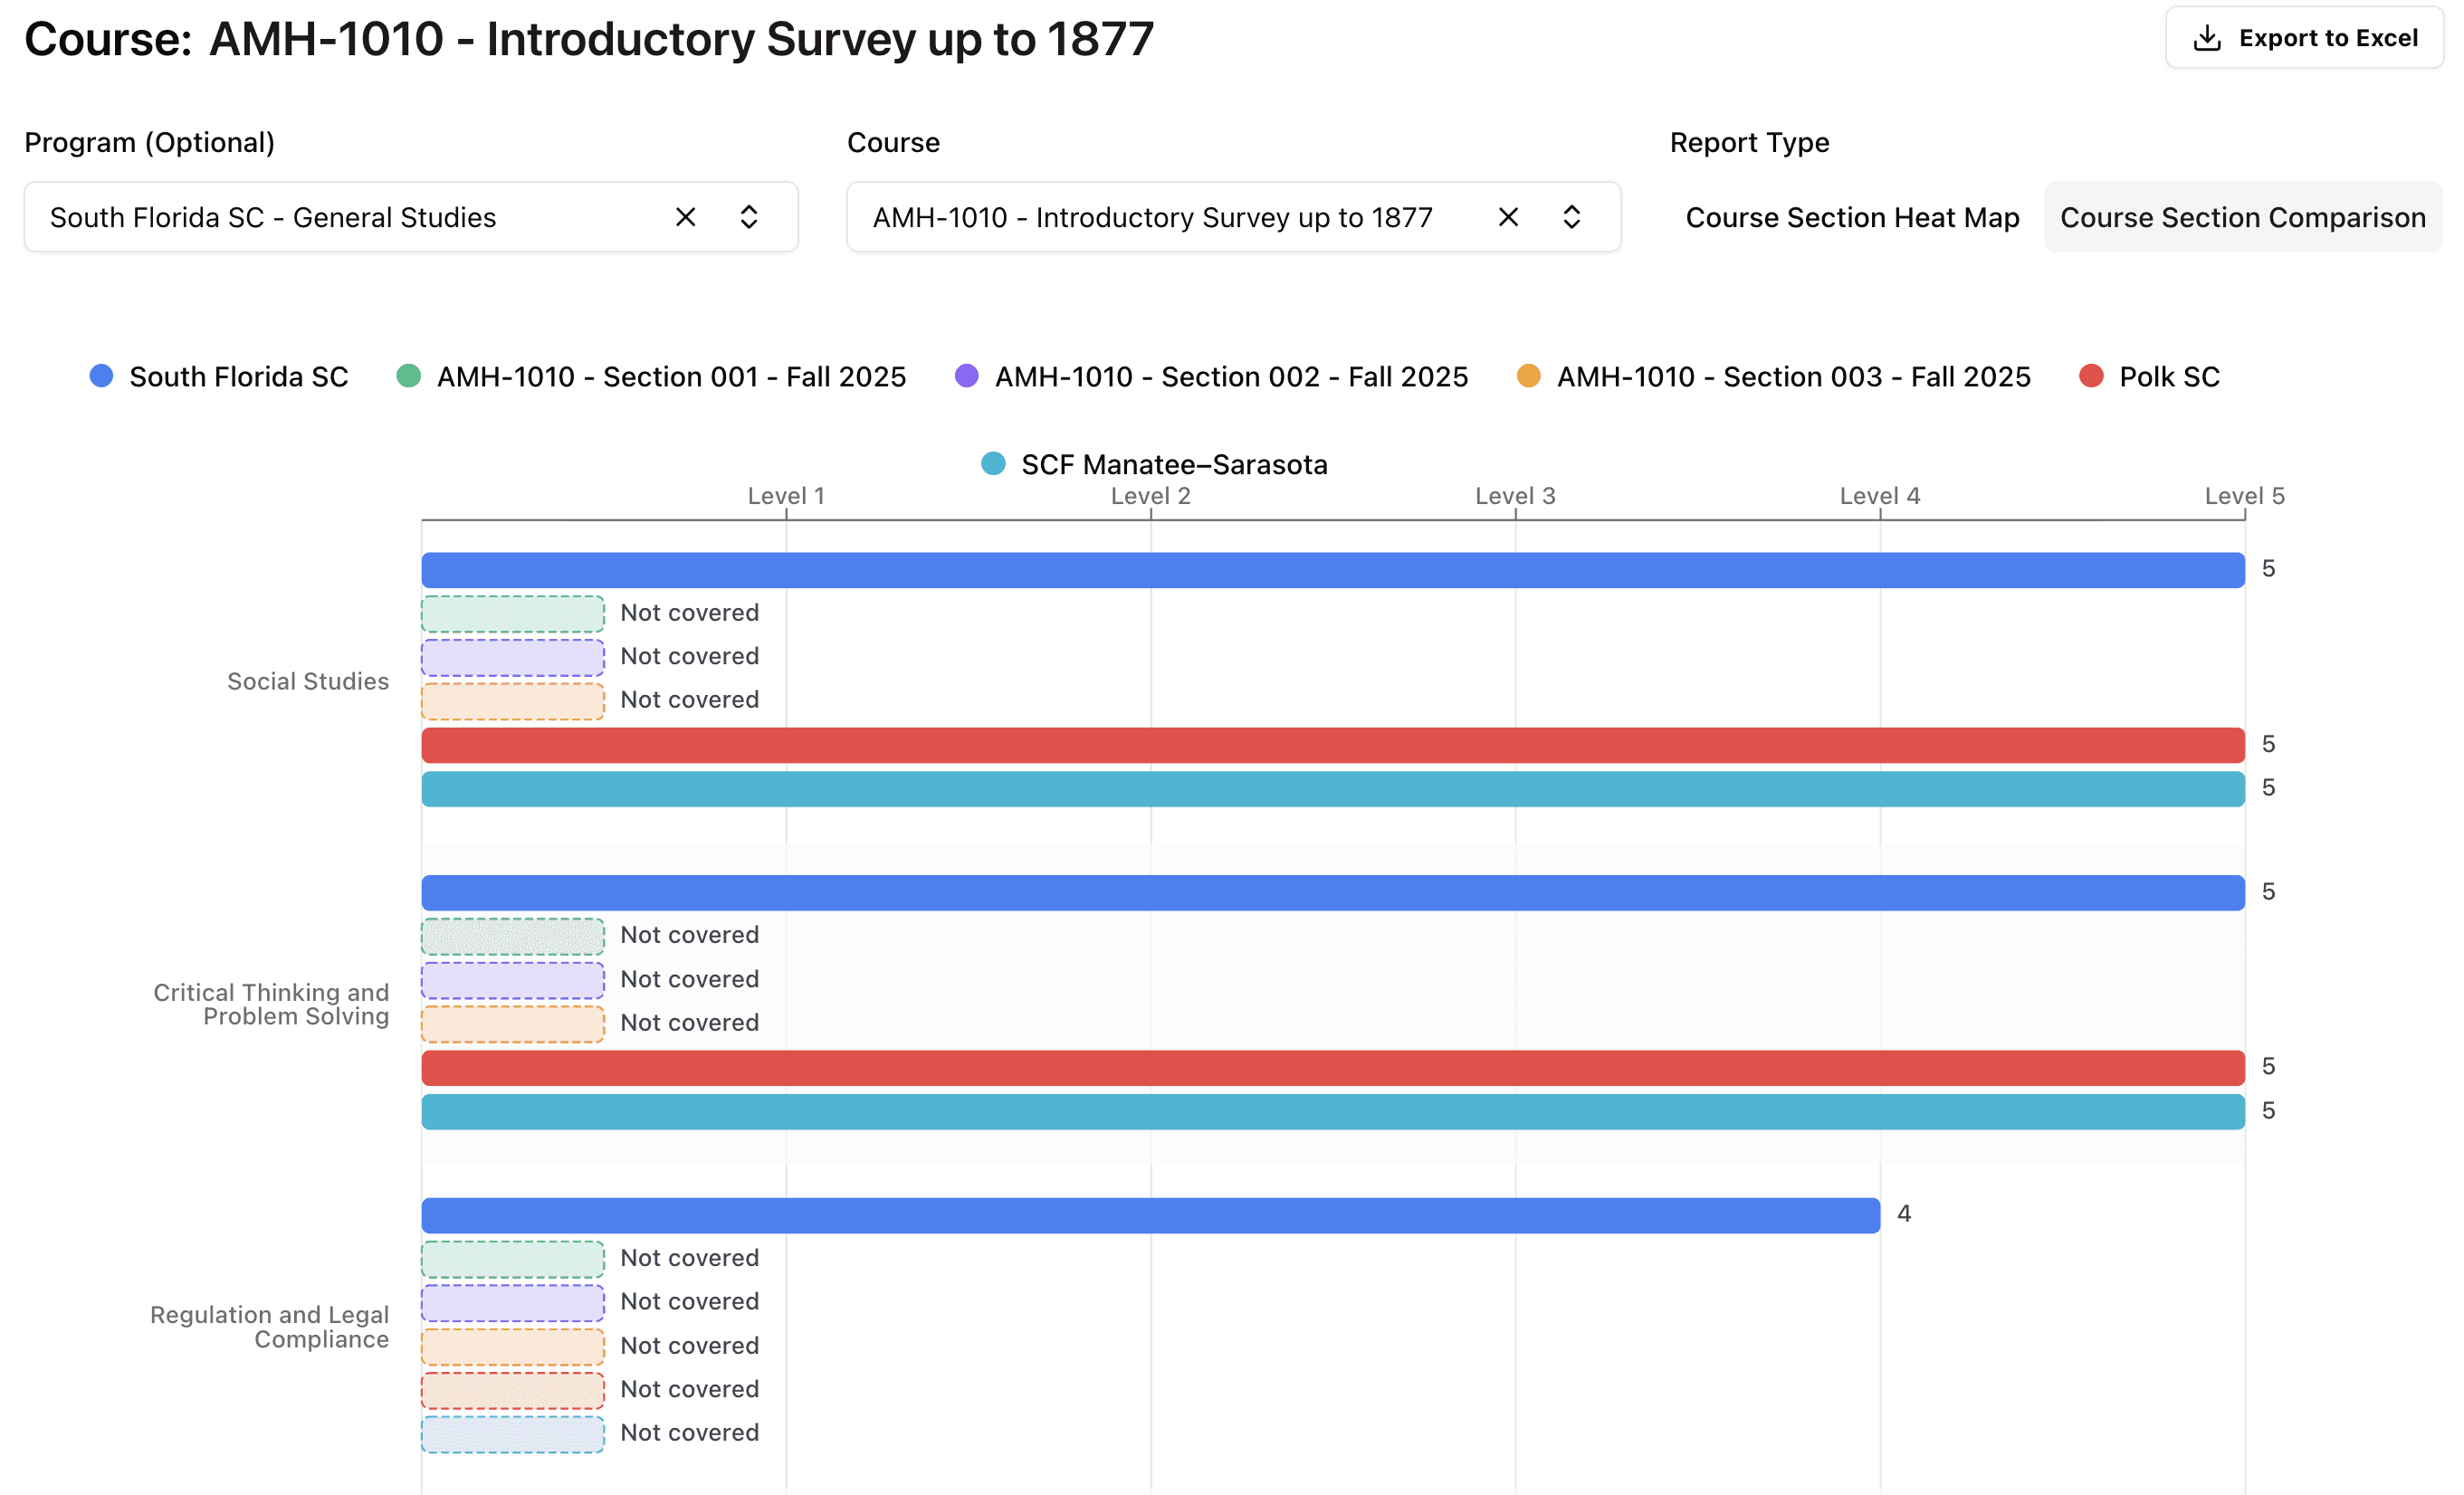Click the orange Section 003 legend dot
The image size is (2464, 1495).
pos(1528,376)
